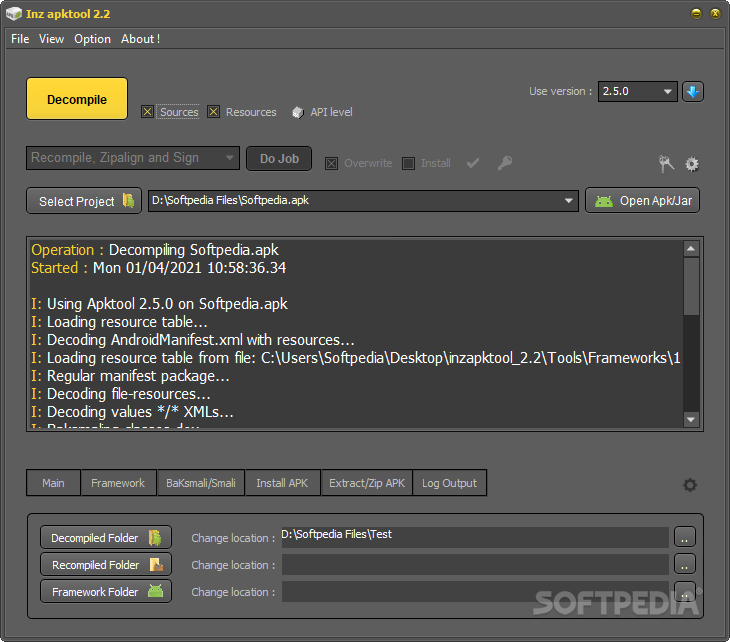Click the recompiled folder location field
The image size is (730, 642).
click(x=475, y=564)
